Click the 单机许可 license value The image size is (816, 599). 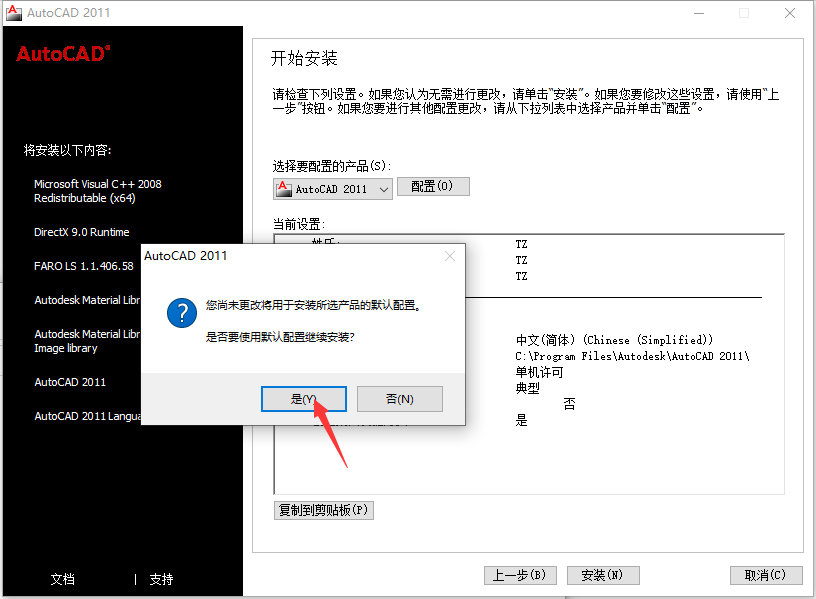point(540,372)
